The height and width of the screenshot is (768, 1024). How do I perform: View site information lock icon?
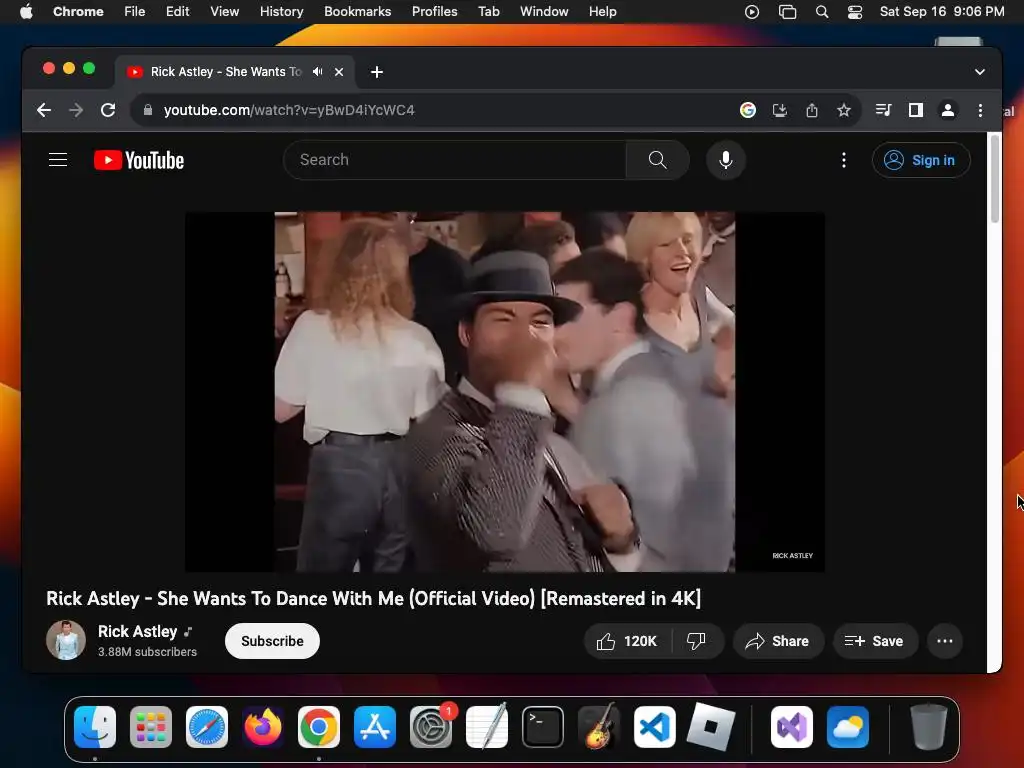pos(148,110)
